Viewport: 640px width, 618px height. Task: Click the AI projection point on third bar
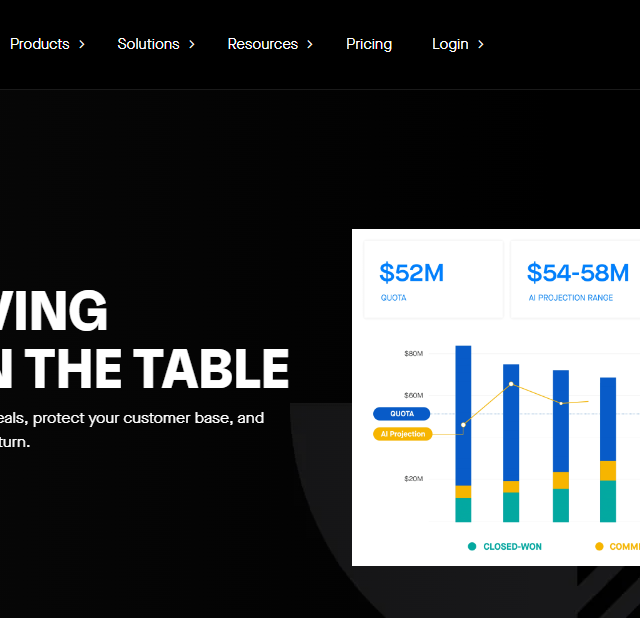[x=561, y=403]
